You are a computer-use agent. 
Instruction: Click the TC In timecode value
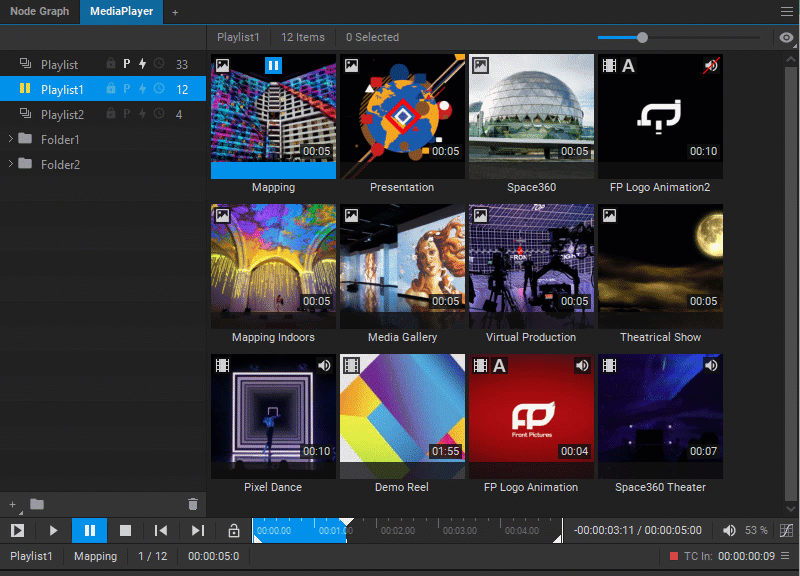(746, 556)
